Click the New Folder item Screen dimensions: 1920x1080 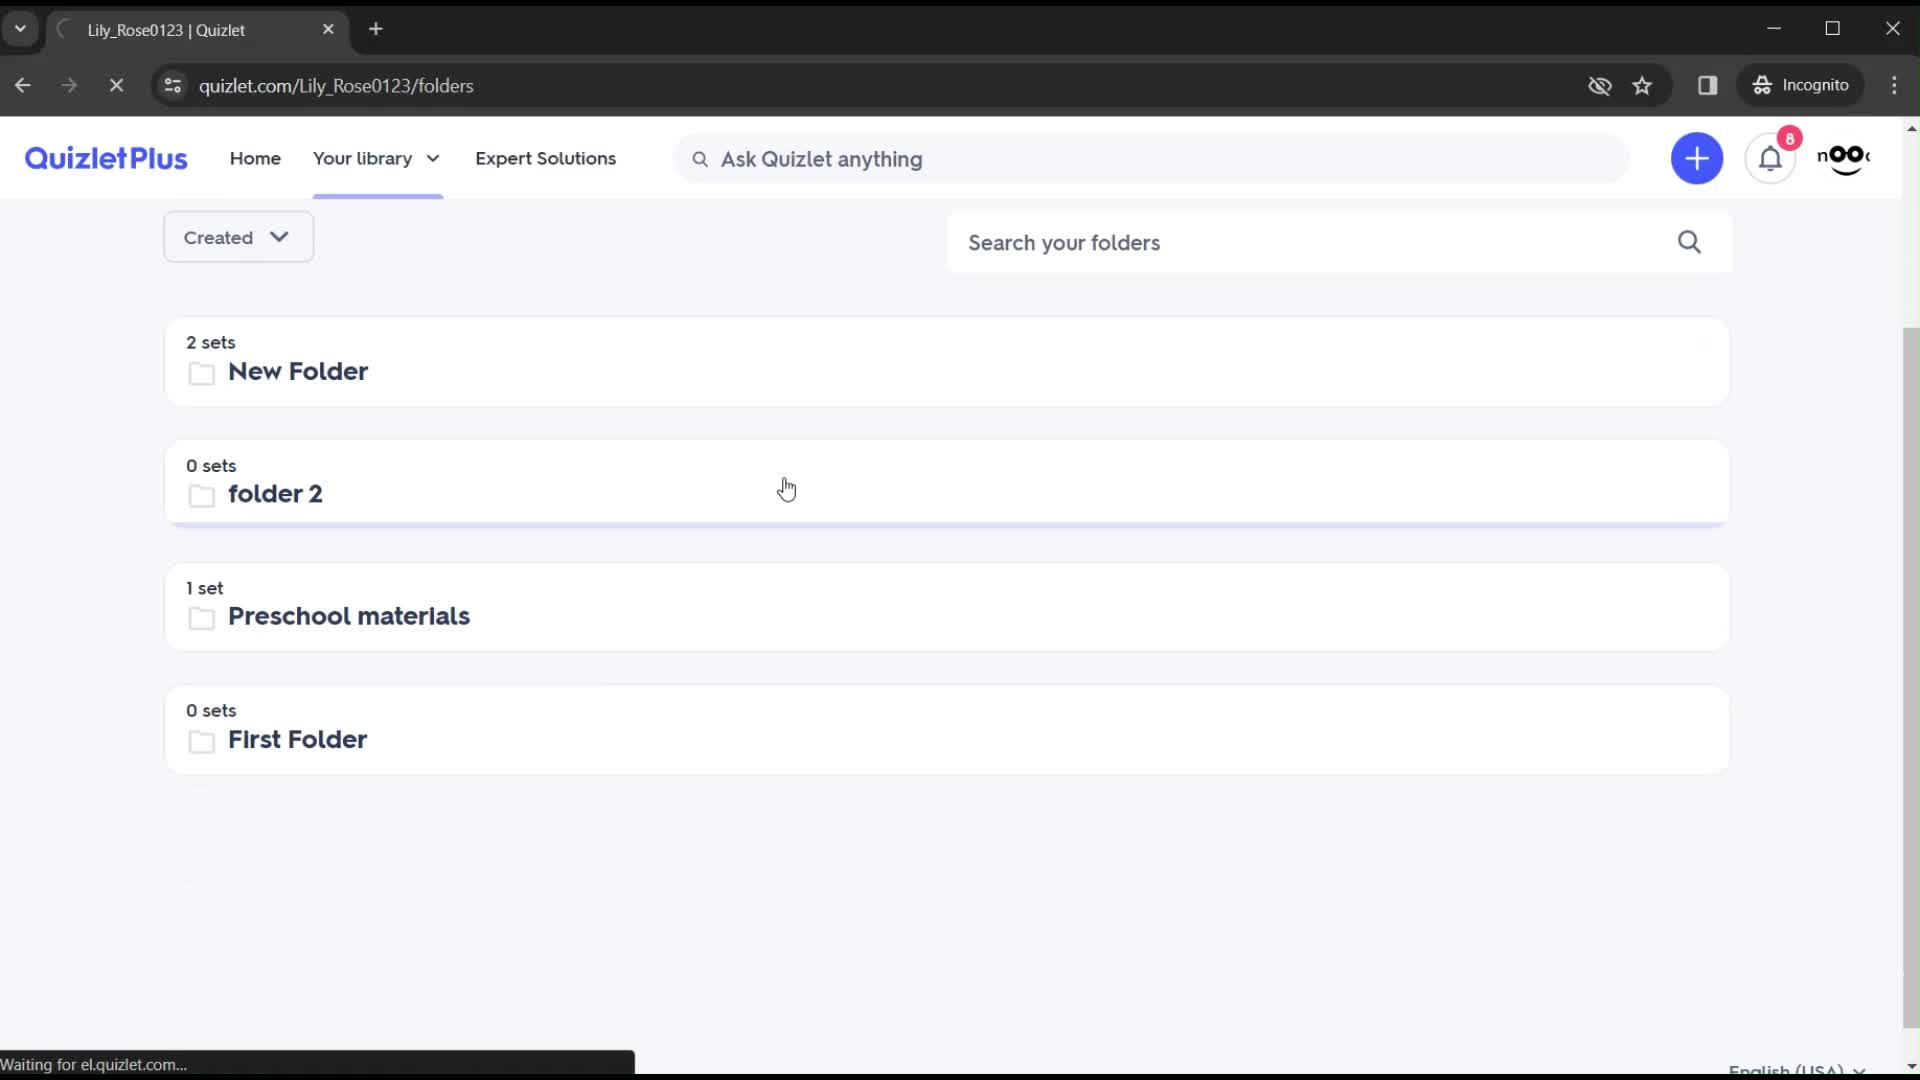point(298,371)
